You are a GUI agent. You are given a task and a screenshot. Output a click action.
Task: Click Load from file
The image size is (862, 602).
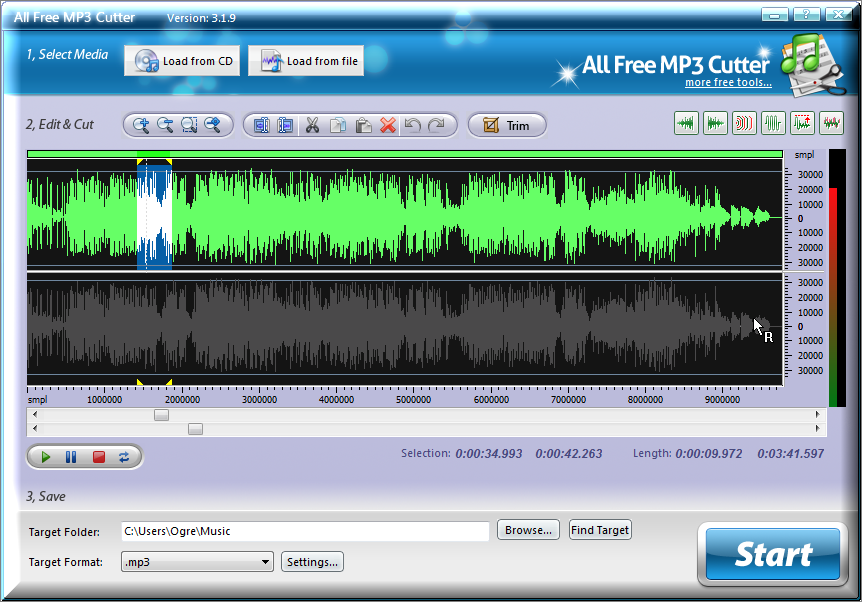(306, 61)
